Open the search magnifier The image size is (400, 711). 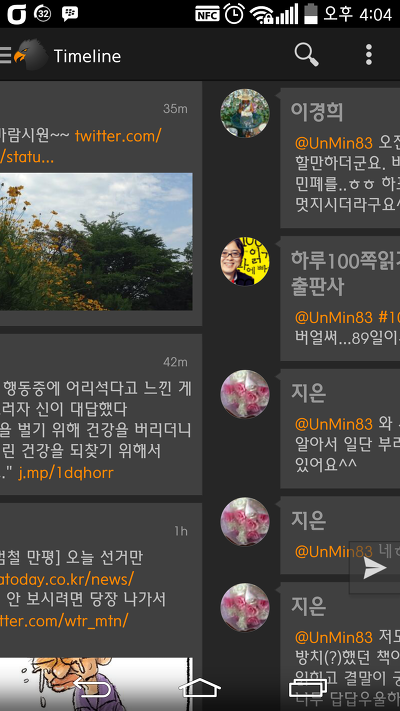pos(307,55)
